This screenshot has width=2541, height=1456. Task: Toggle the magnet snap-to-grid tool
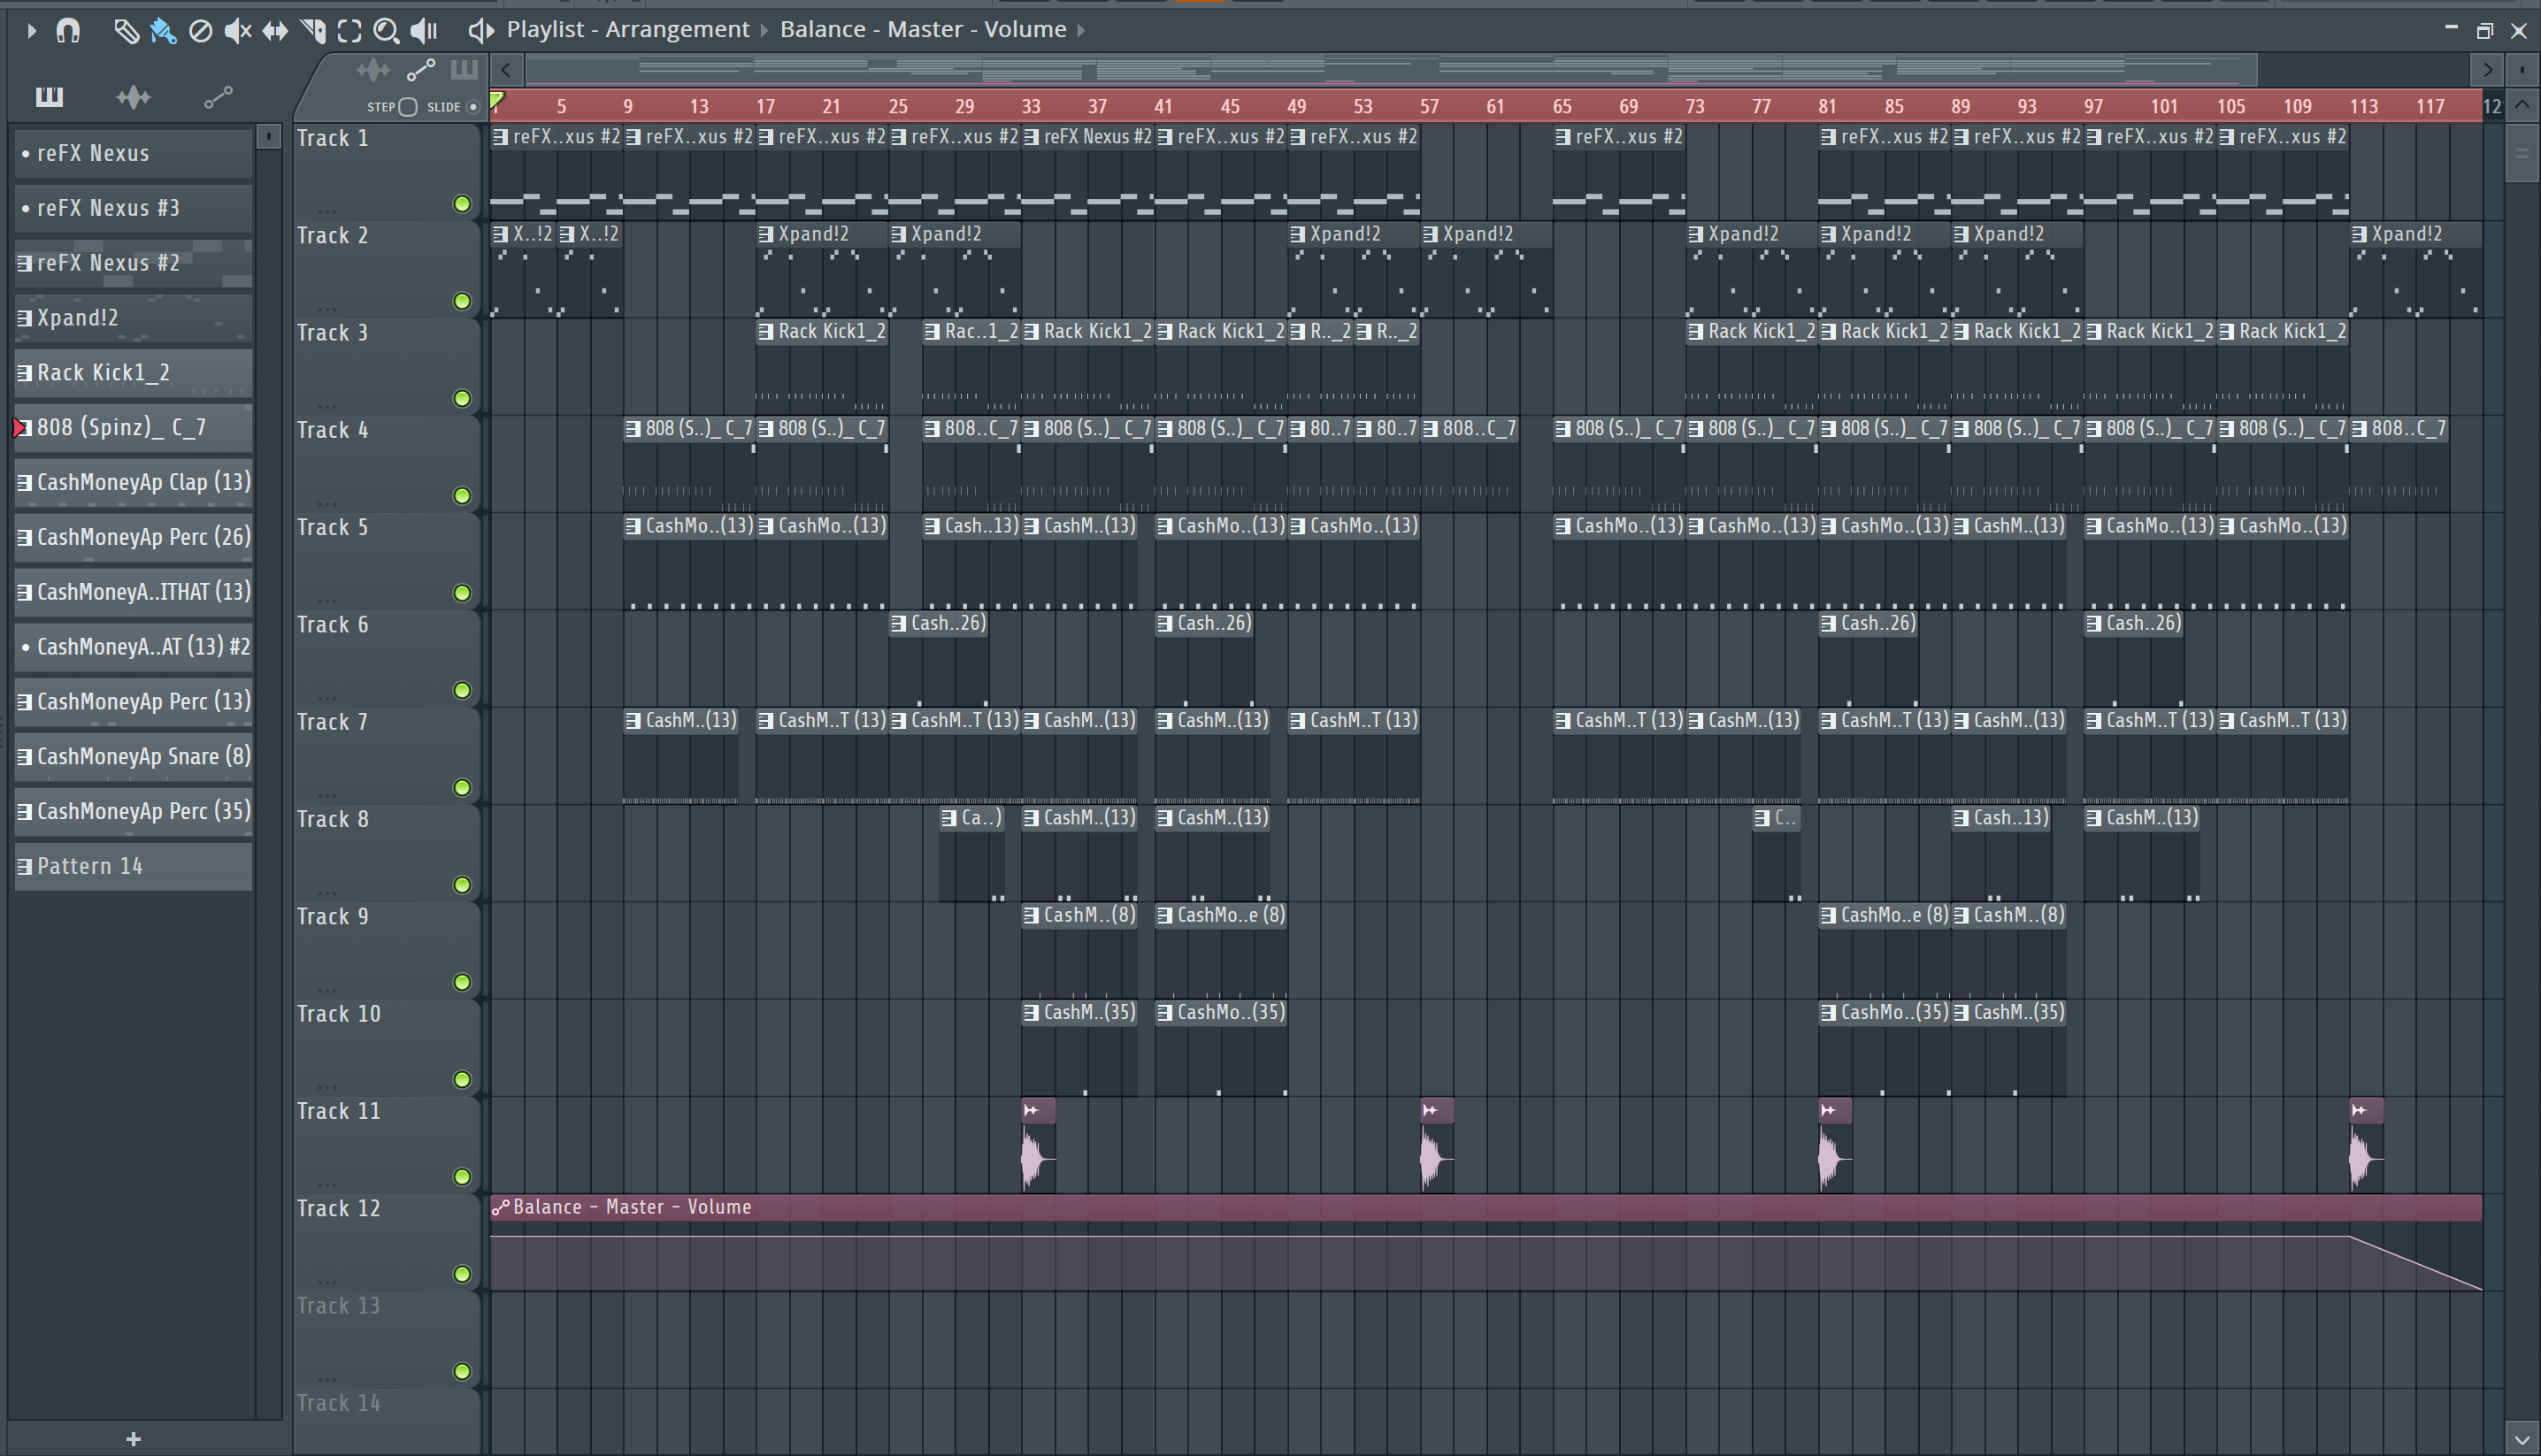[x=68, y=30]
